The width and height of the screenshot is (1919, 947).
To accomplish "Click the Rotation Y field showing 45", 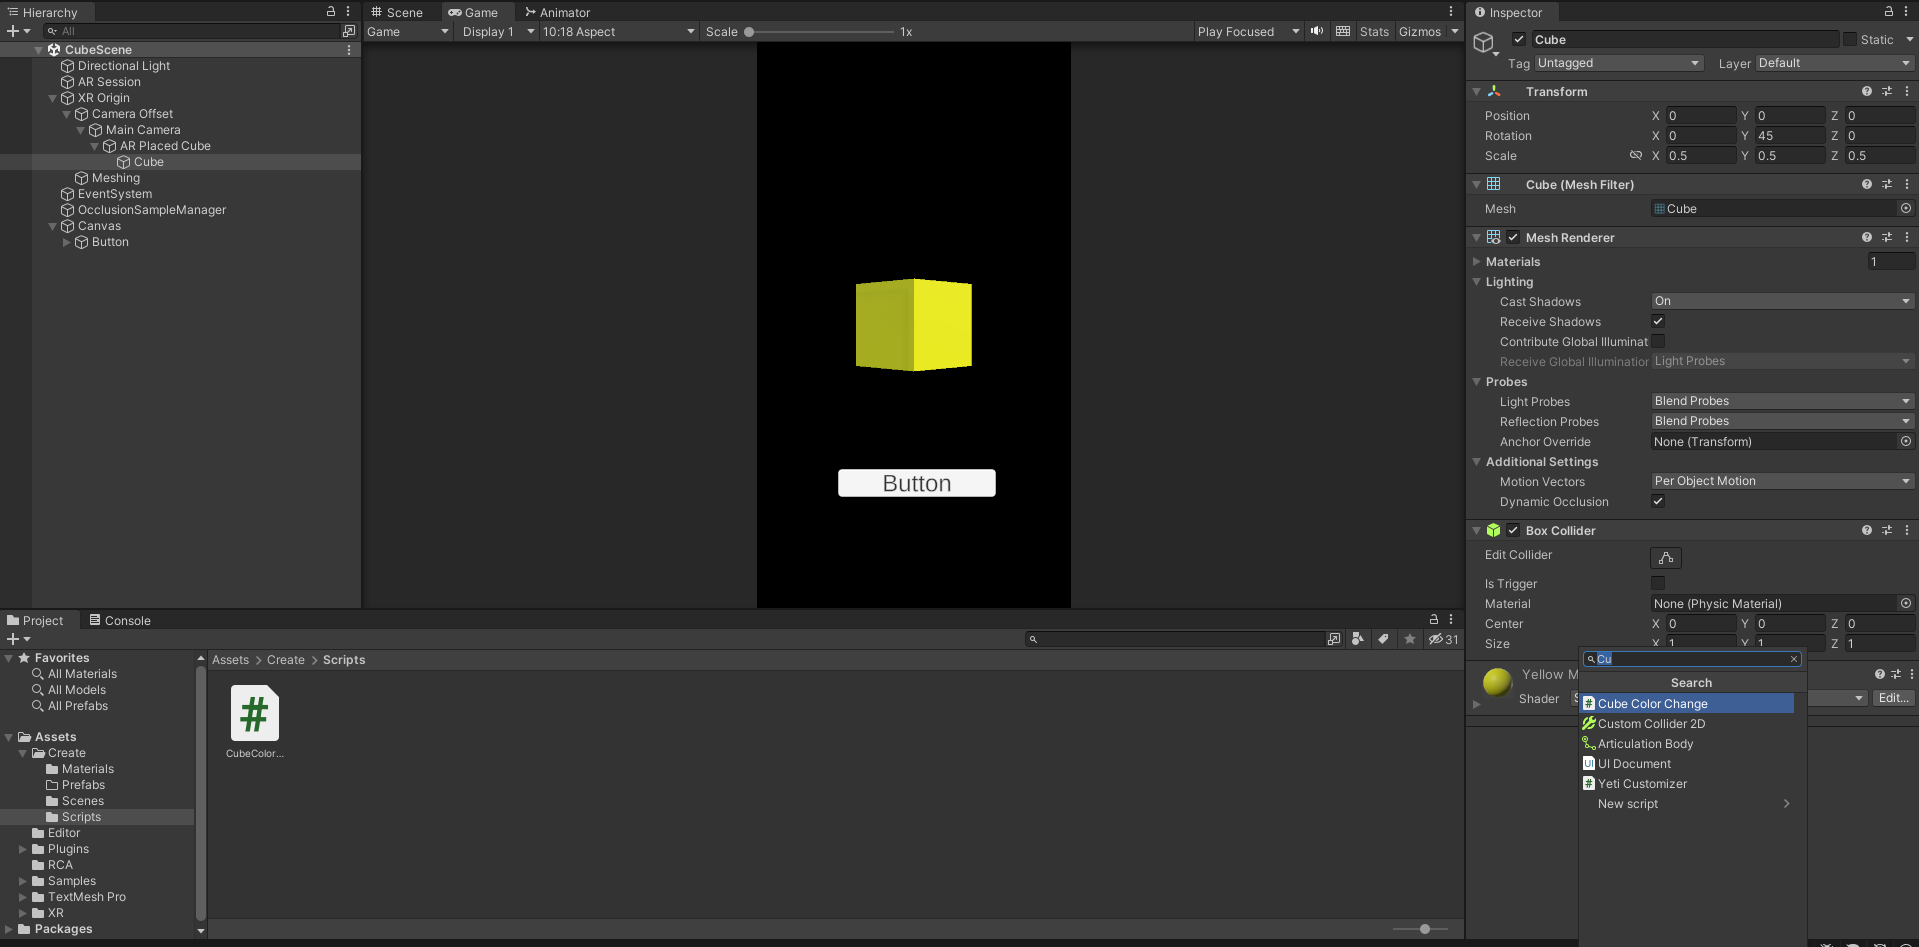I will click(x=1789, y=135).
